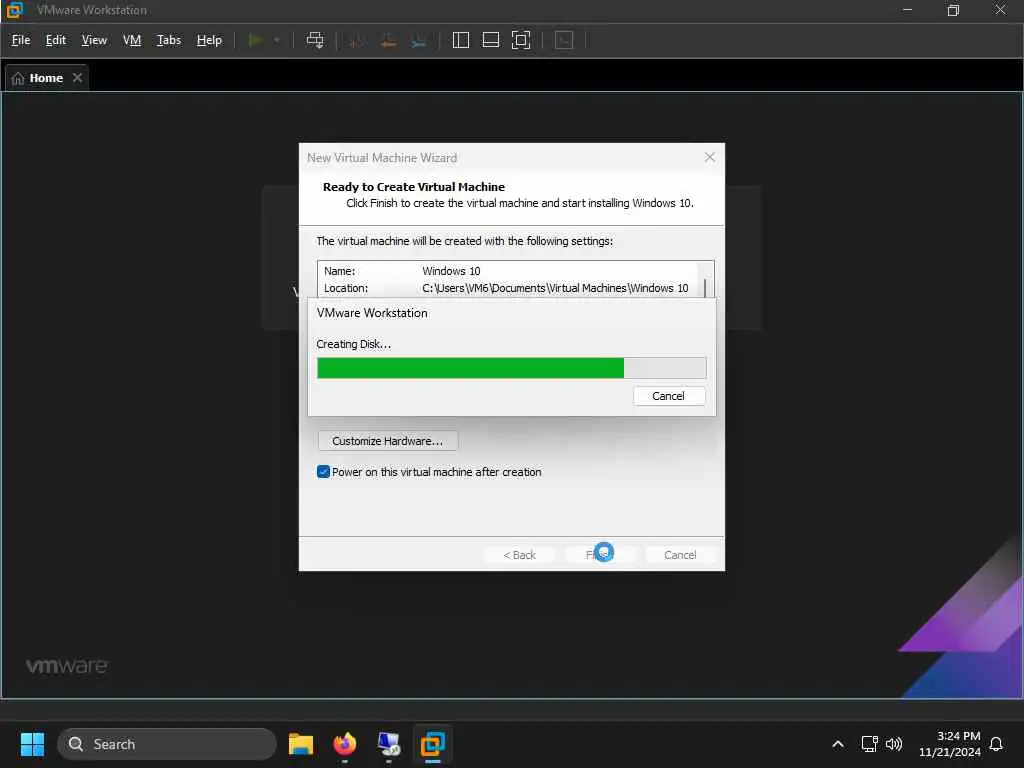This screenshot has width=1024, height=768.
Task: Click the taskbar Search box
Action: tap(167, 744)
